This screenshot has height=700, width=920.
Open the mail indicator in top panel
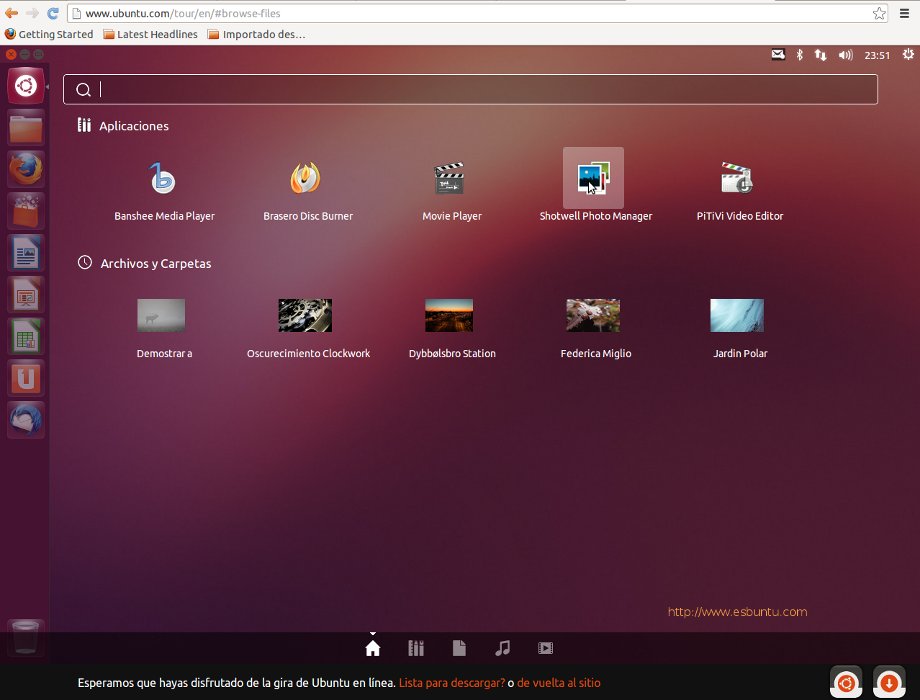[x=778, y=55]
